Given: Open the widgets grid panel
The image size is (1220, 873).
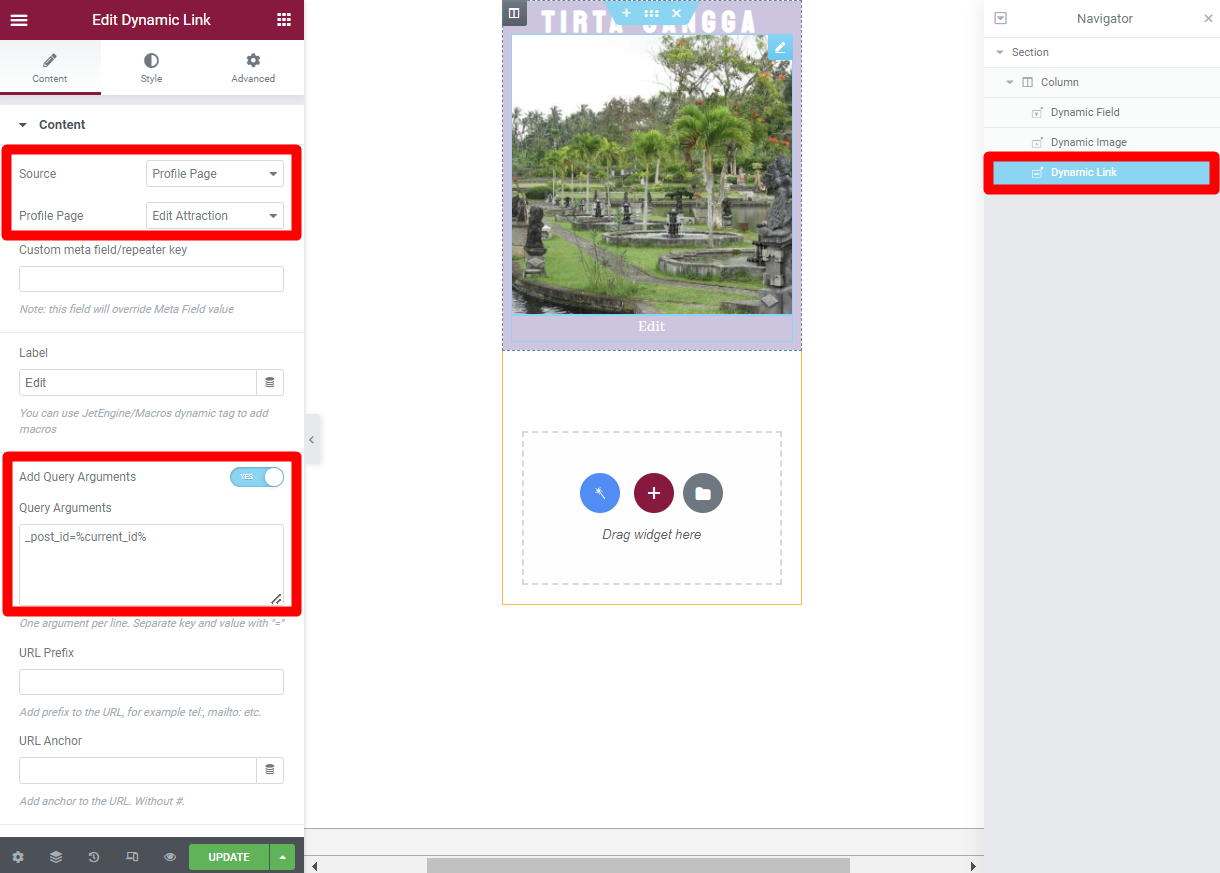Looking at the screenshot, I should (284, 20).
